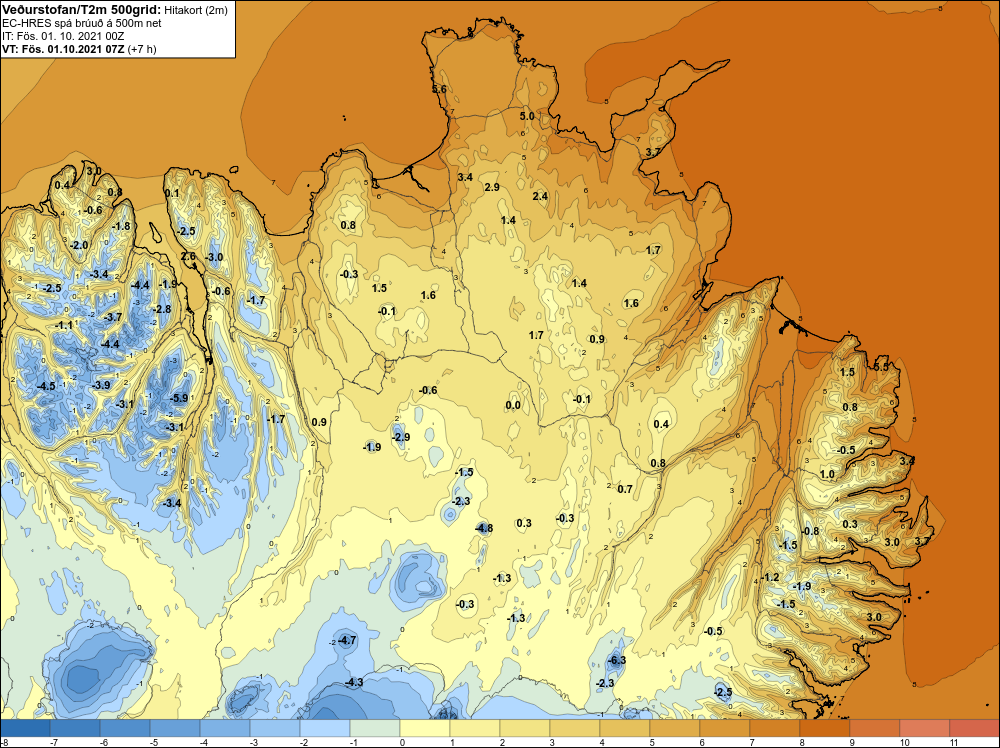Click the -4.5 temperature label
Image resolution: width=1000 pixels, height=748 pixels.
tap(46, 386)
